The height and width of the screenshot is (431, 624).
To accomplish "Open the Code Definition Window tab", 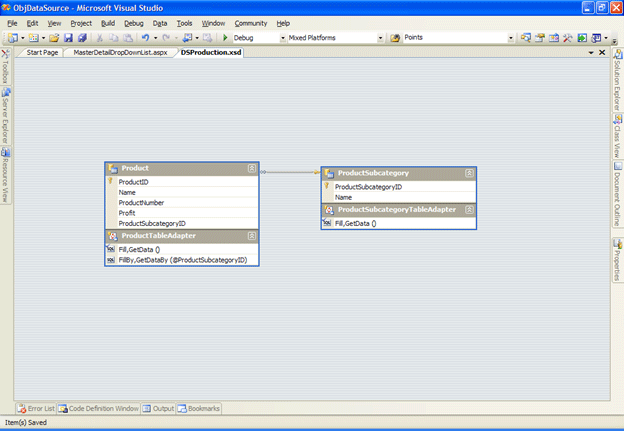I will coord(99,409).
